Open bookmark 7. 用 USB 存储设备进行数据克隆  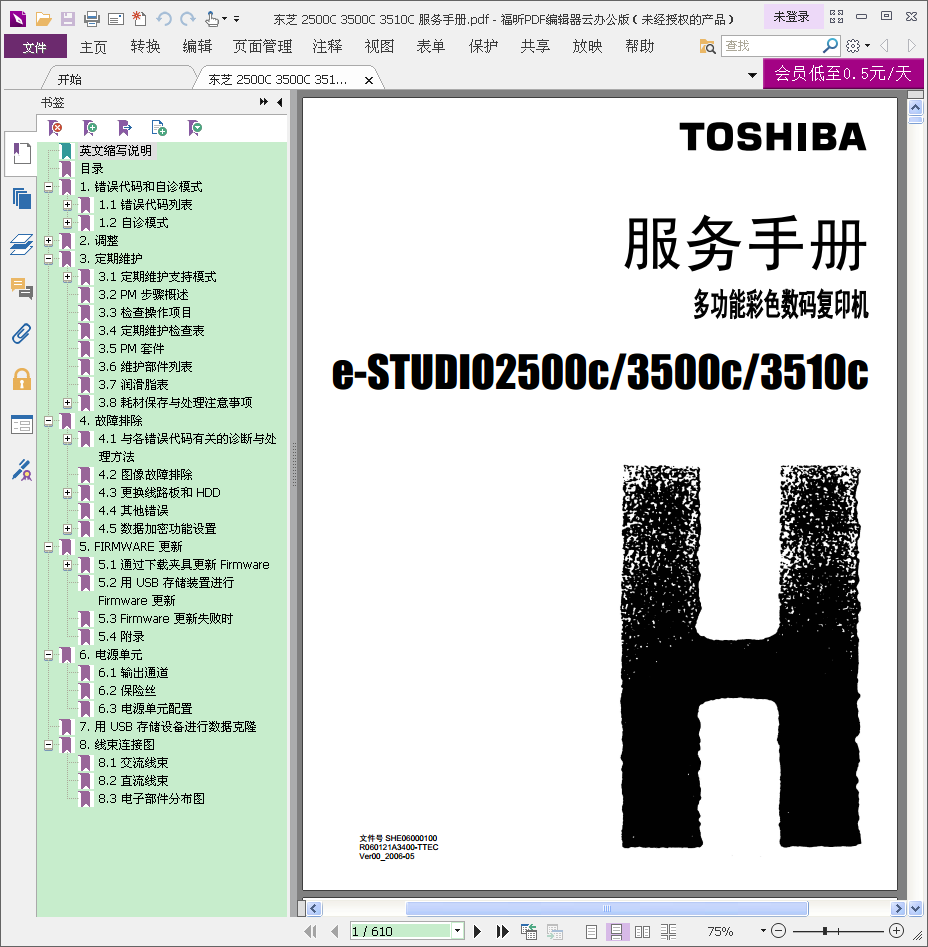[168, 727]
